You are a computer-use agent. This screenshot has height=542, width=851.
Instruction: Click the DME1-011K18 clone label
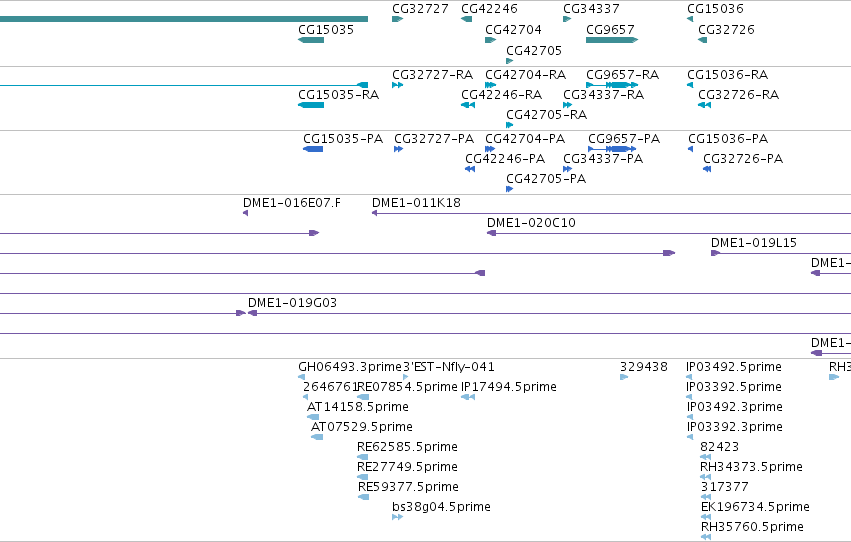[x=416, y=202]
